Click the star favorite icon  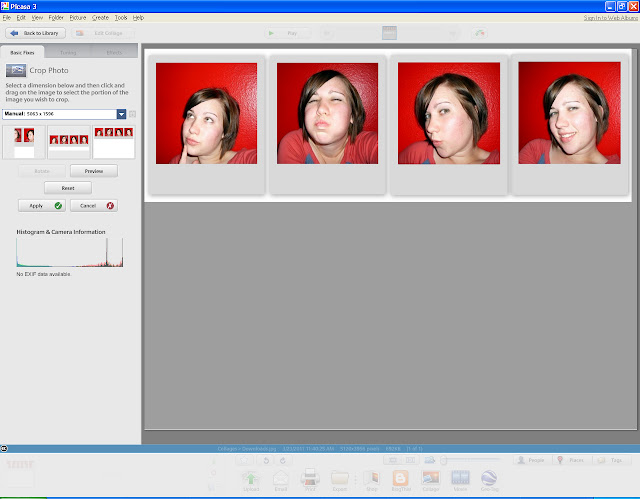coord(244,460)
